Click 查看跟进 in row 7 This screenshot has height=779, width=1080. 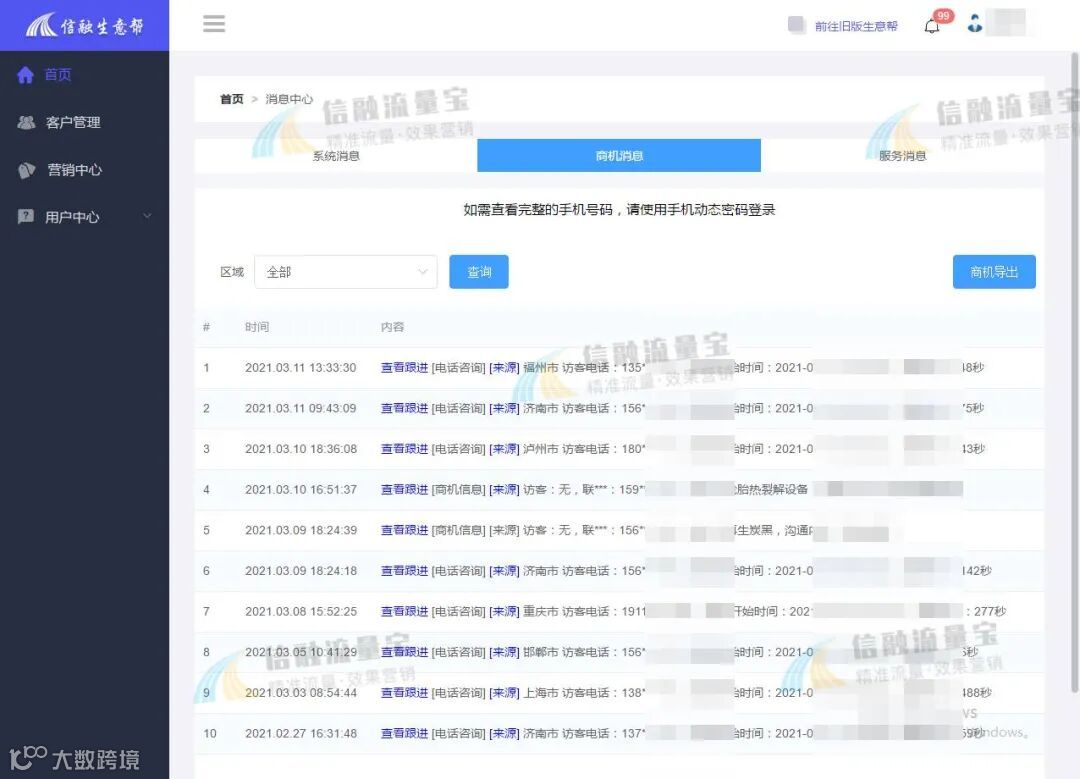coord(404,612)
